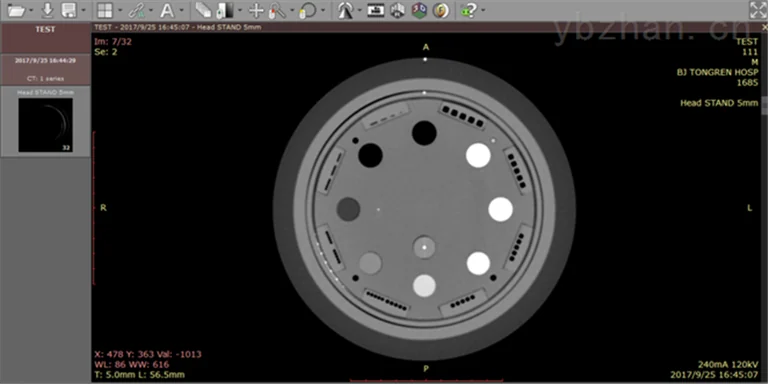Expand the chain link dropdown arrow
The width and height of the screenshot is (768, 384).
pos(150,10)
